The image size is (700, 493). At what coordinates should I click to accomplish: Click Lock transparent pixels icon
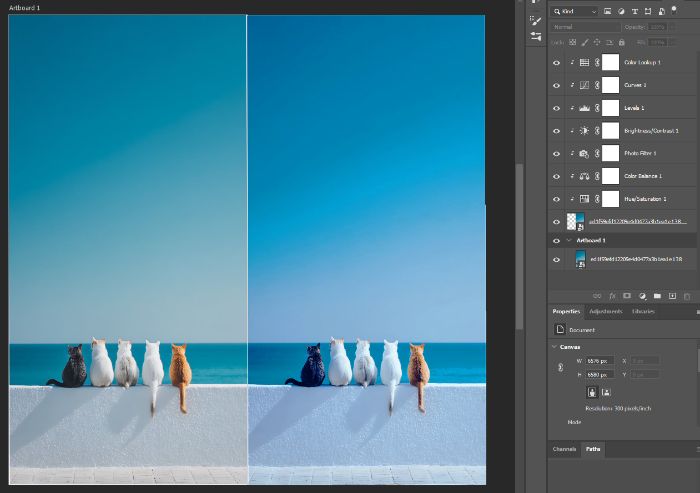tap(572, 42)
